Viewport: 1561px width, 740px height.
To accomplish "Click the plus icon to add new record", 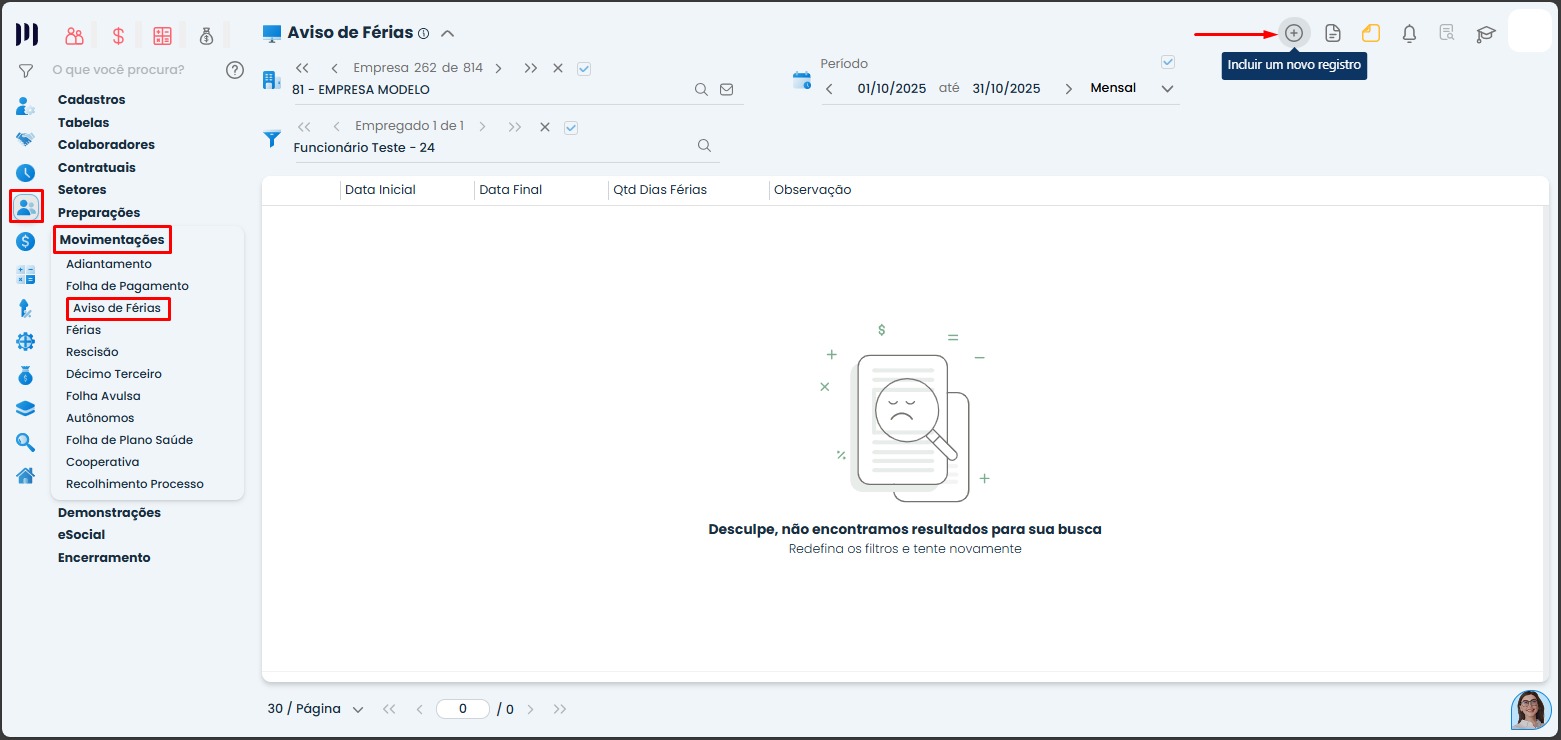I will [1293, 33].
